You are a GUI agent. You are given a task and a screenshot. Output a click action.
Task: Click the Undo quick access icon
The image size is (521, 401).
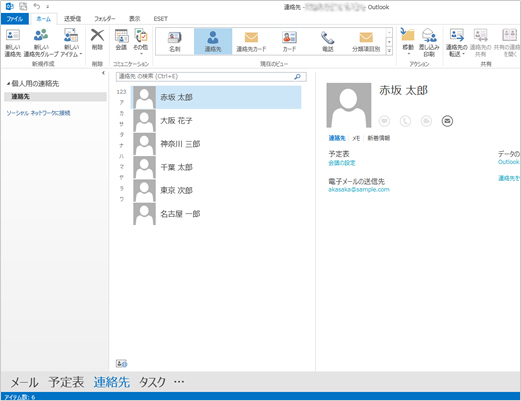pyautogui.click(x=37, y=6)
